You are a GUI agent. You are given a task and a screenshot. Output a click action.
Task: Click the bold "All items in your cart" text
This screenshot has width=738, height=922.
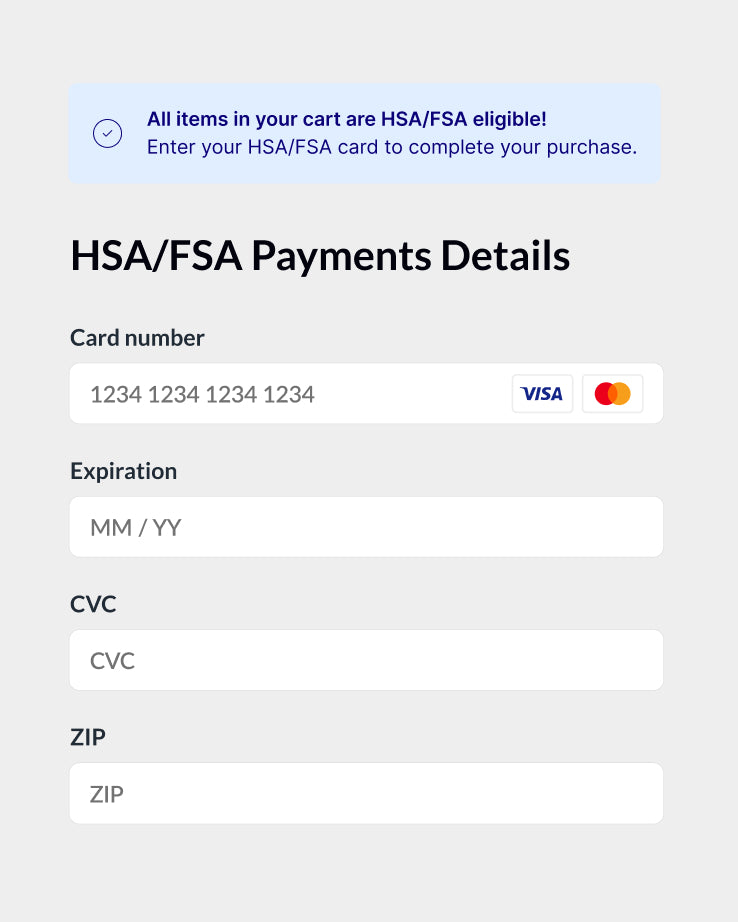262,119
